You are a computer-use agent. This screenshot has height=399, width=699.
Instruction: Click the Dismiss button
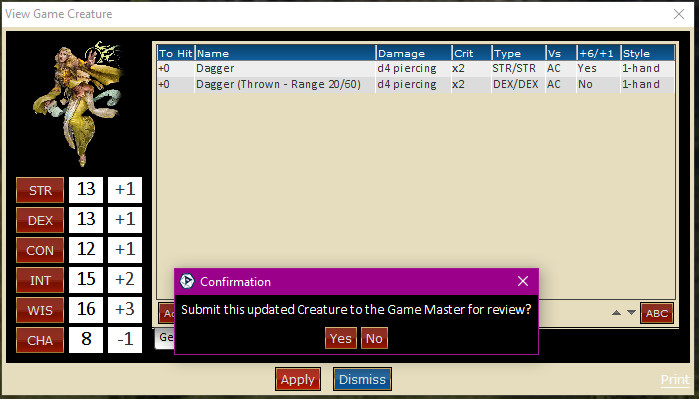click(362, 379)
